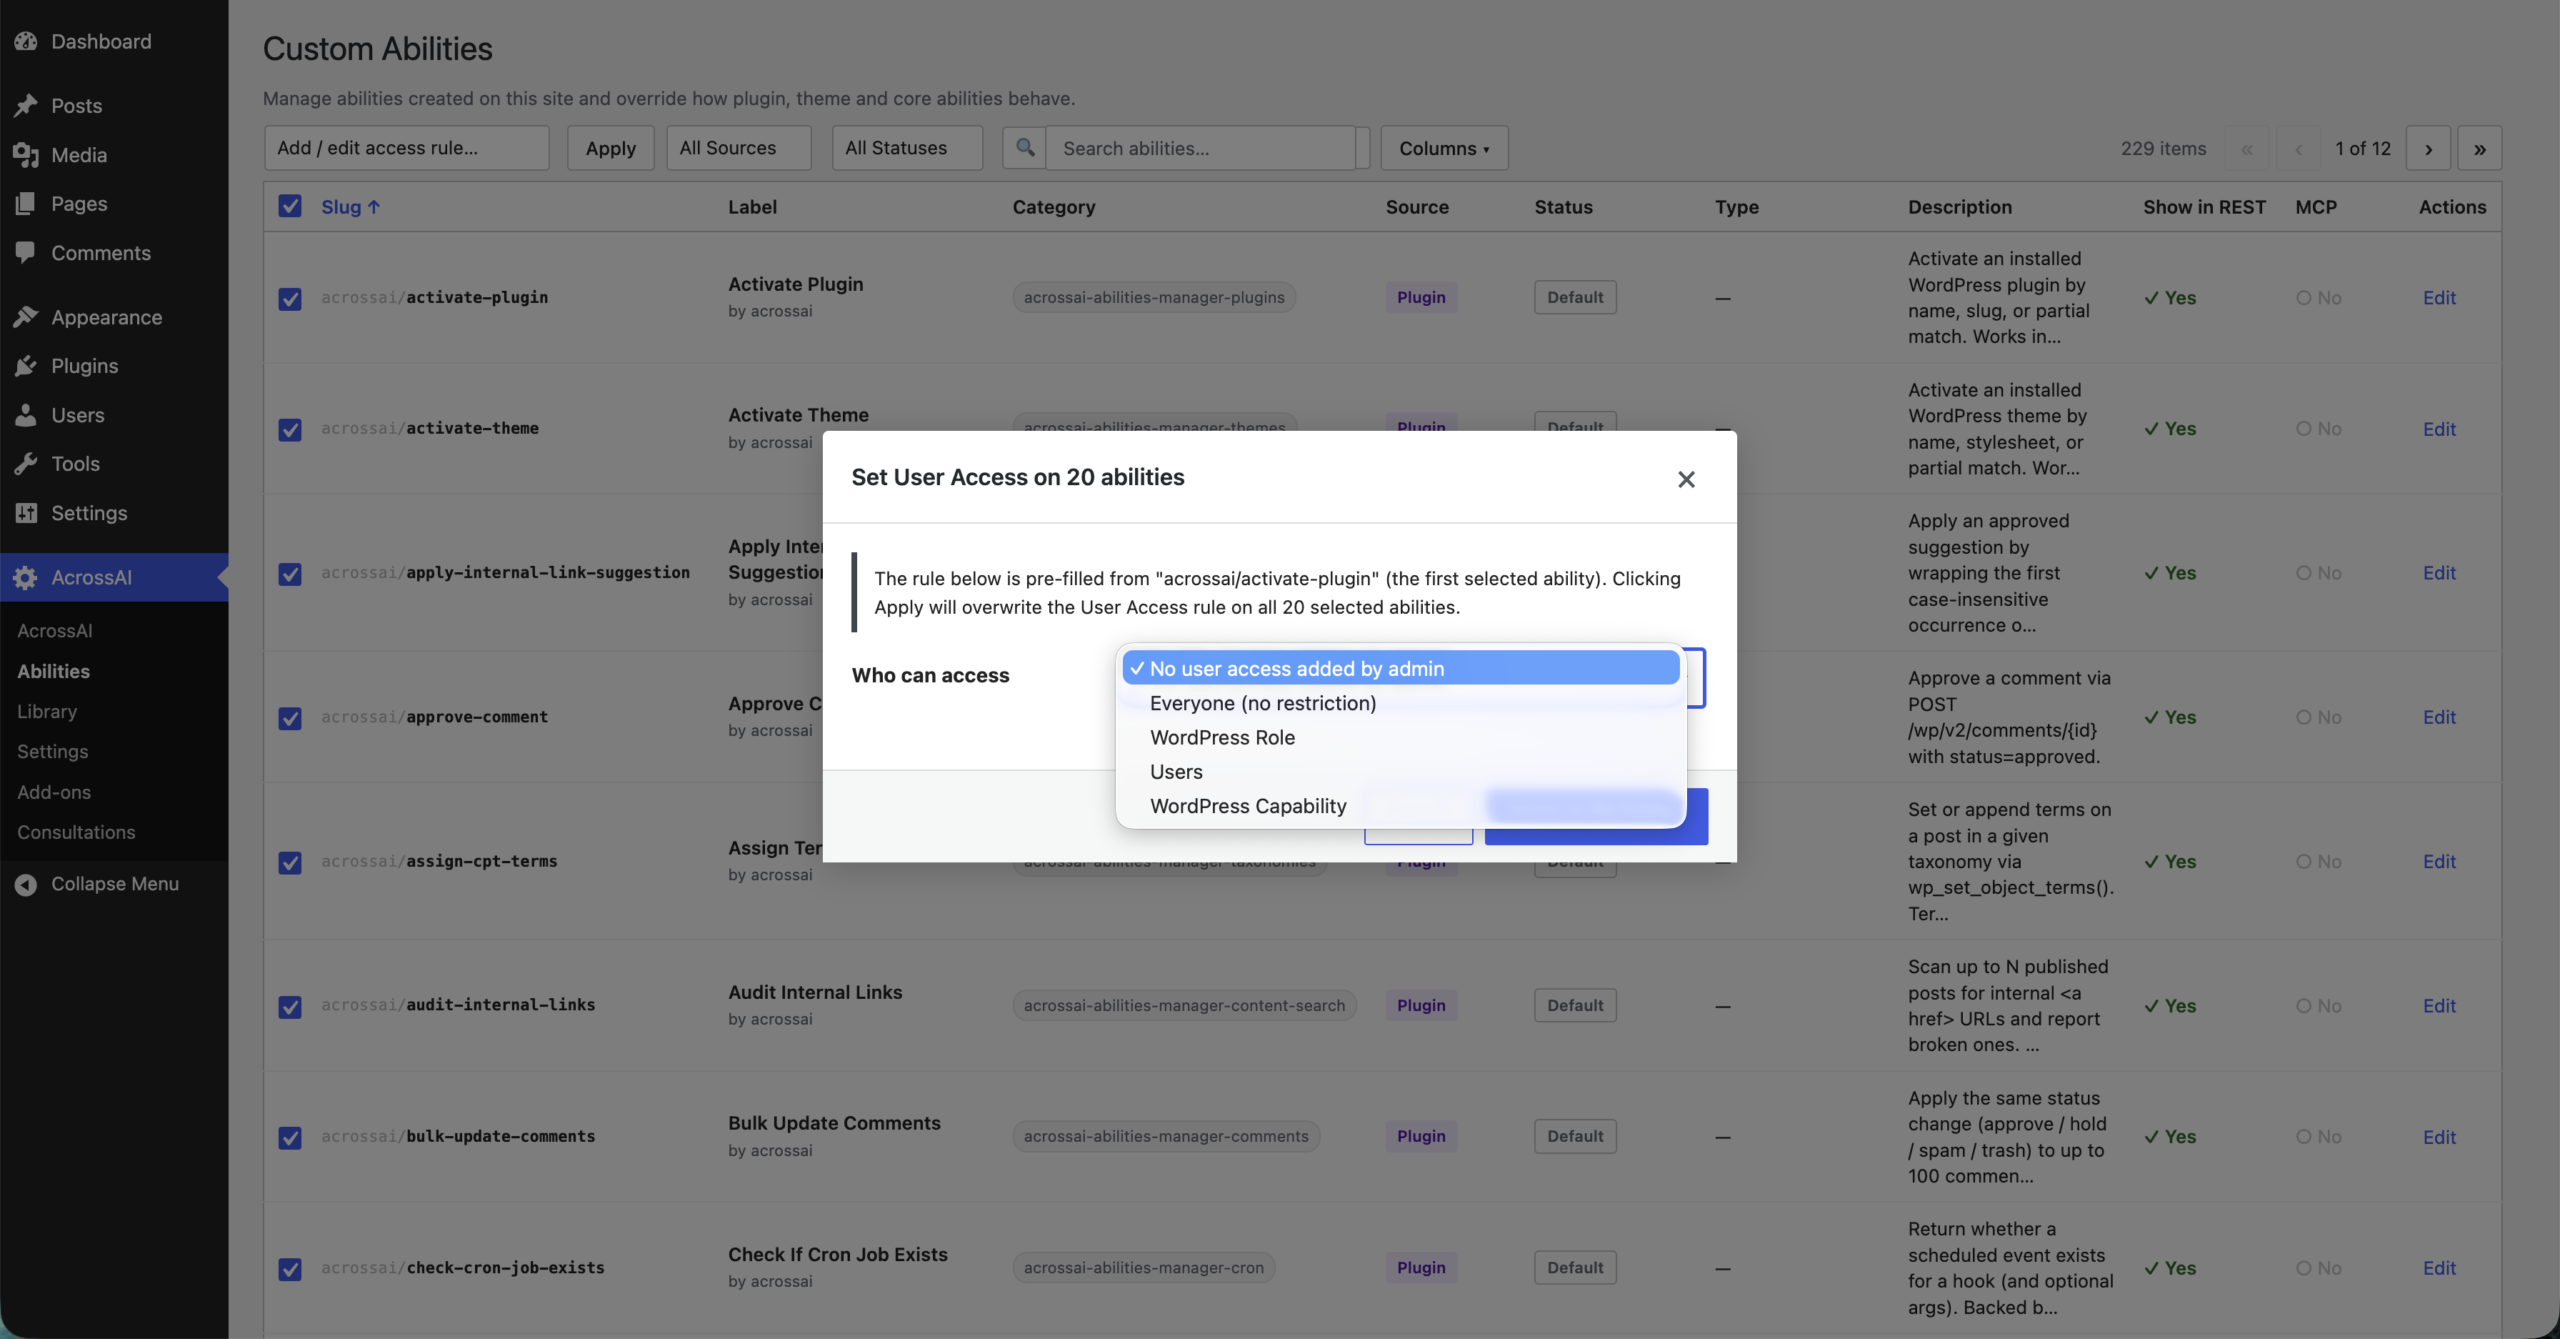
Task: Click the Plugin badge on audit-internal-links row
Action: click(x=1421, y=1005)
